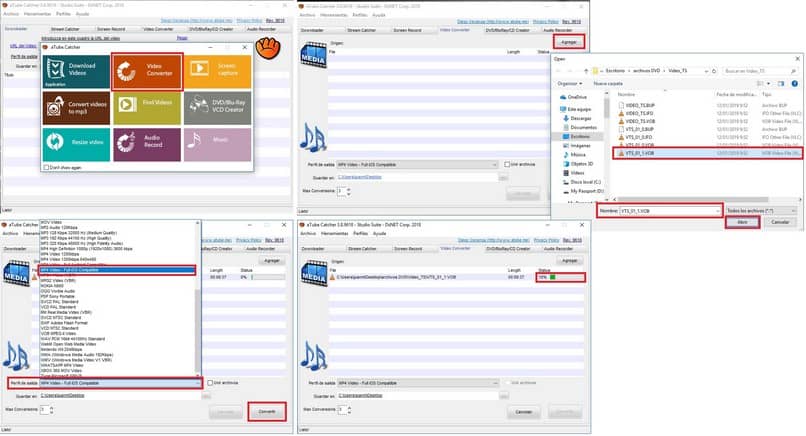Select Escritorio in Open dialog sidebar

(576, 137)
